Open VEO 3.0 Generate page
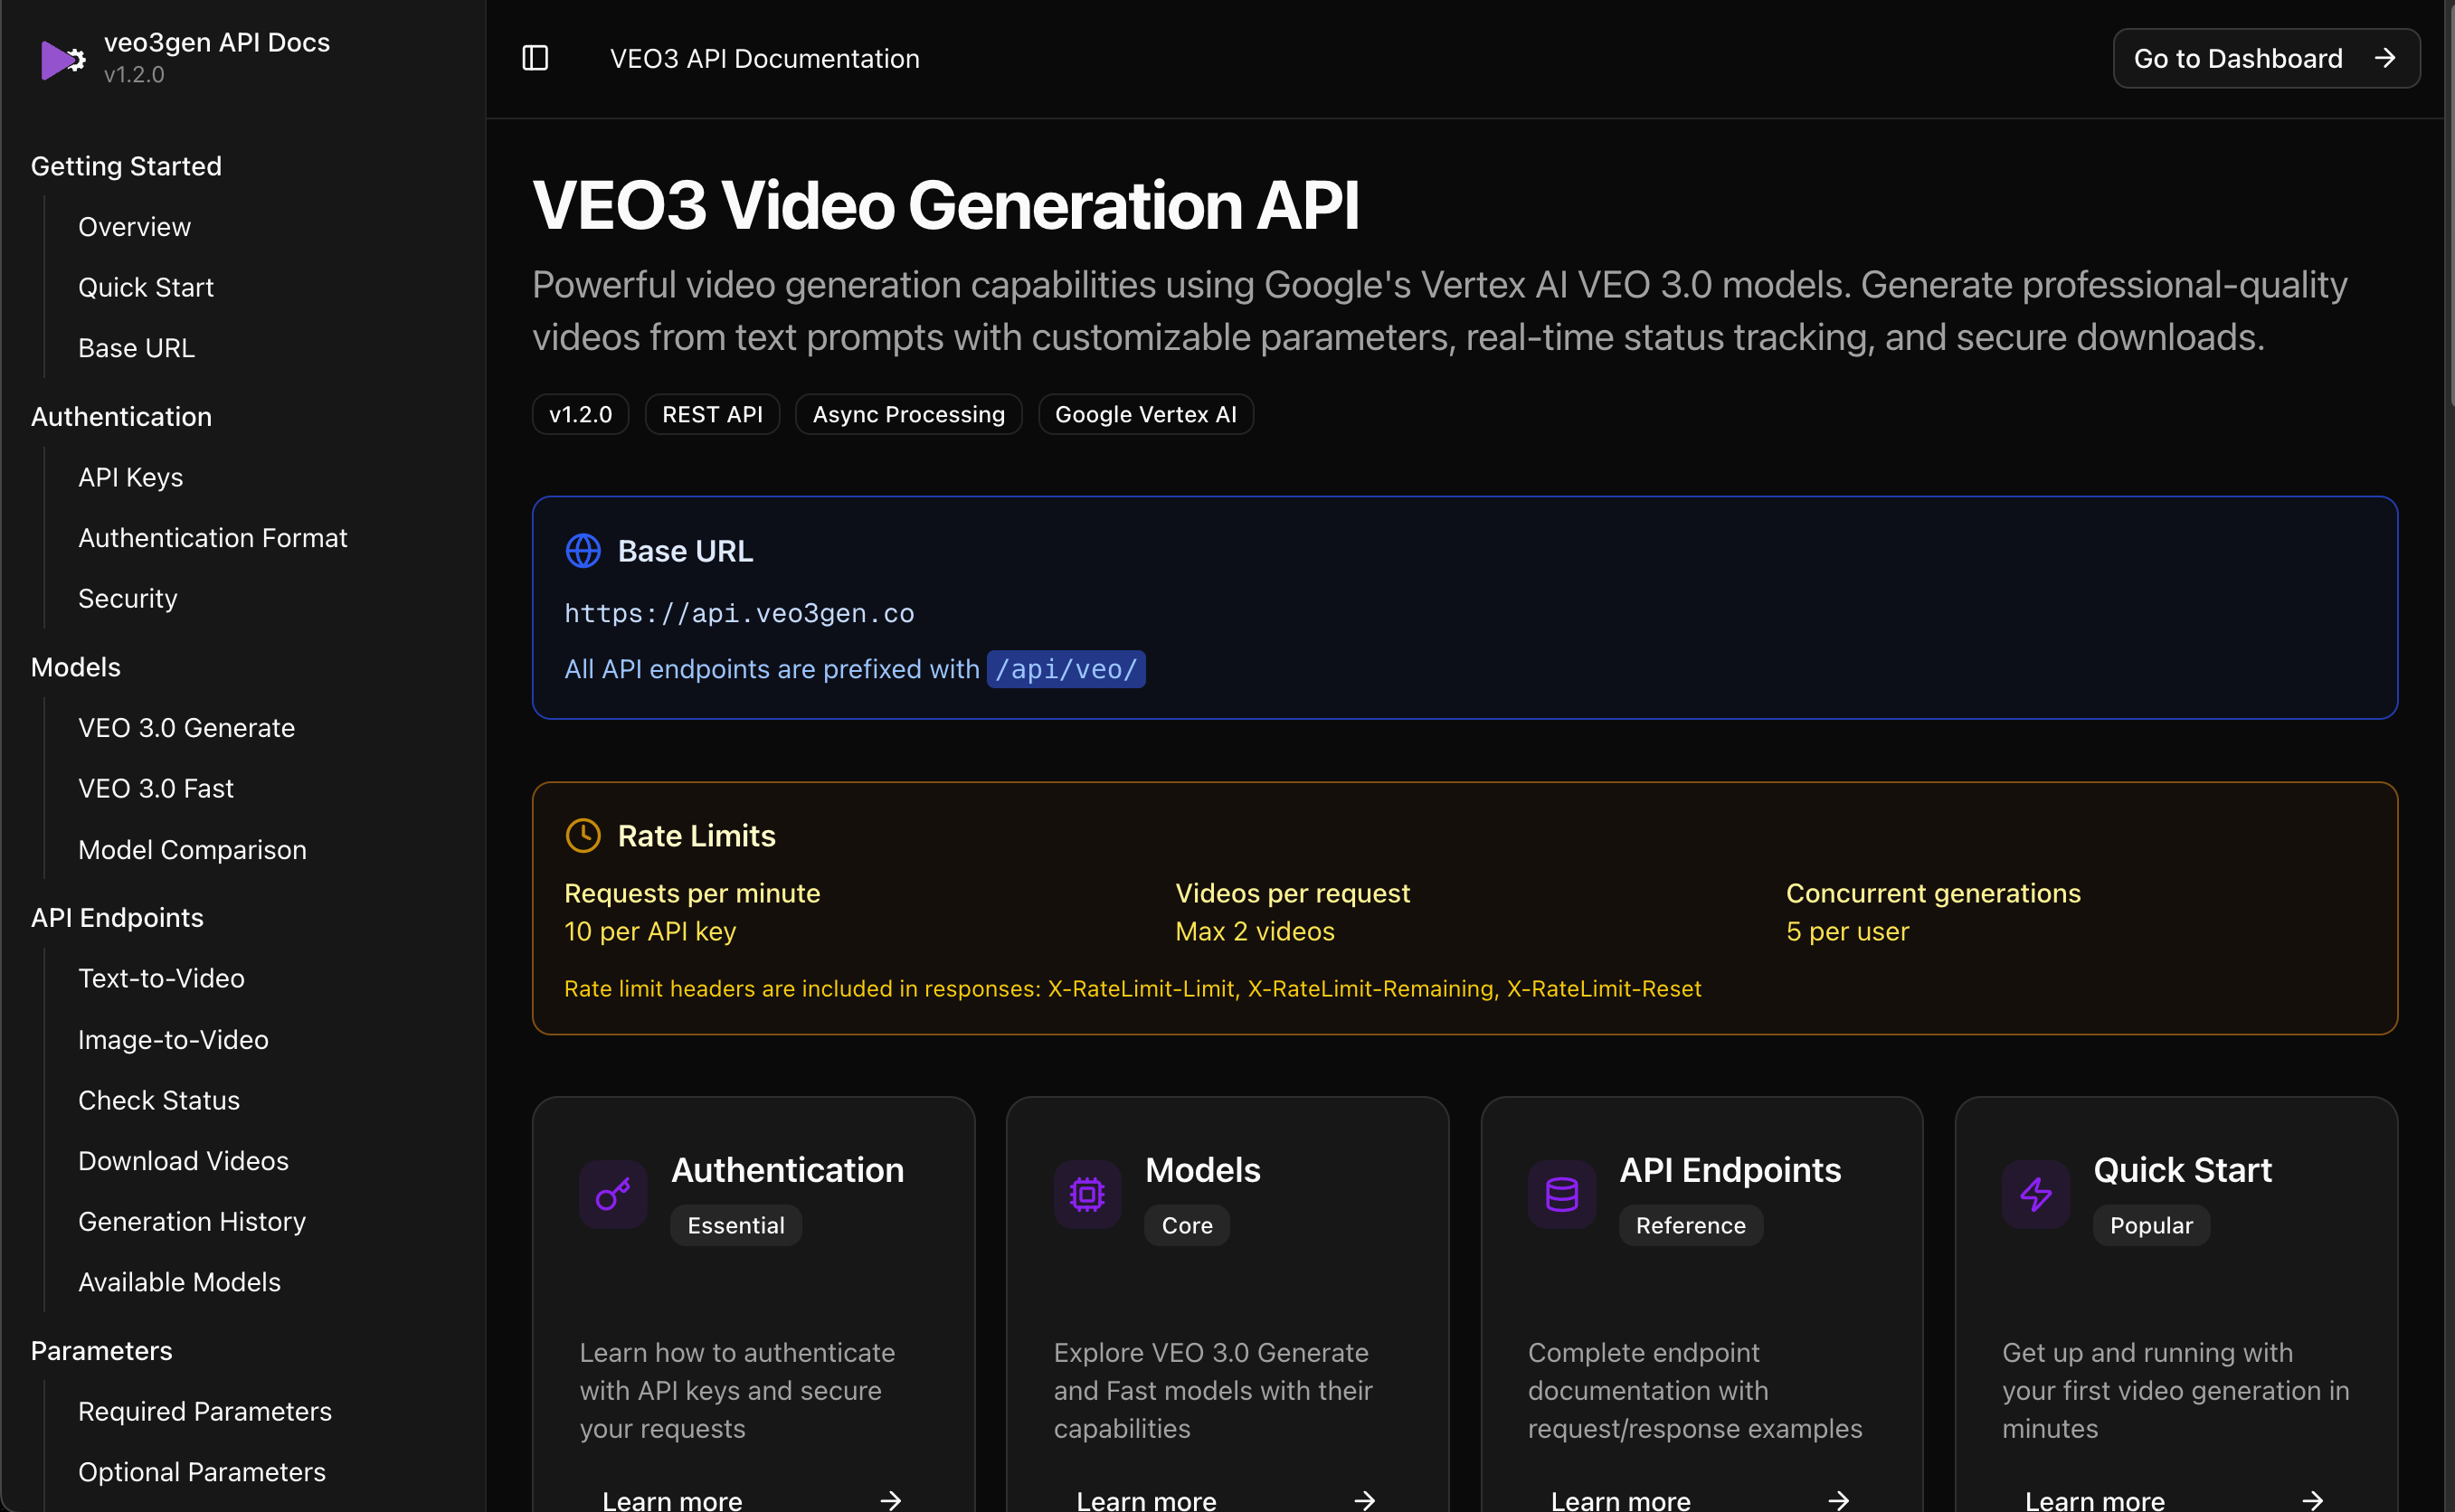 [186, 728]
